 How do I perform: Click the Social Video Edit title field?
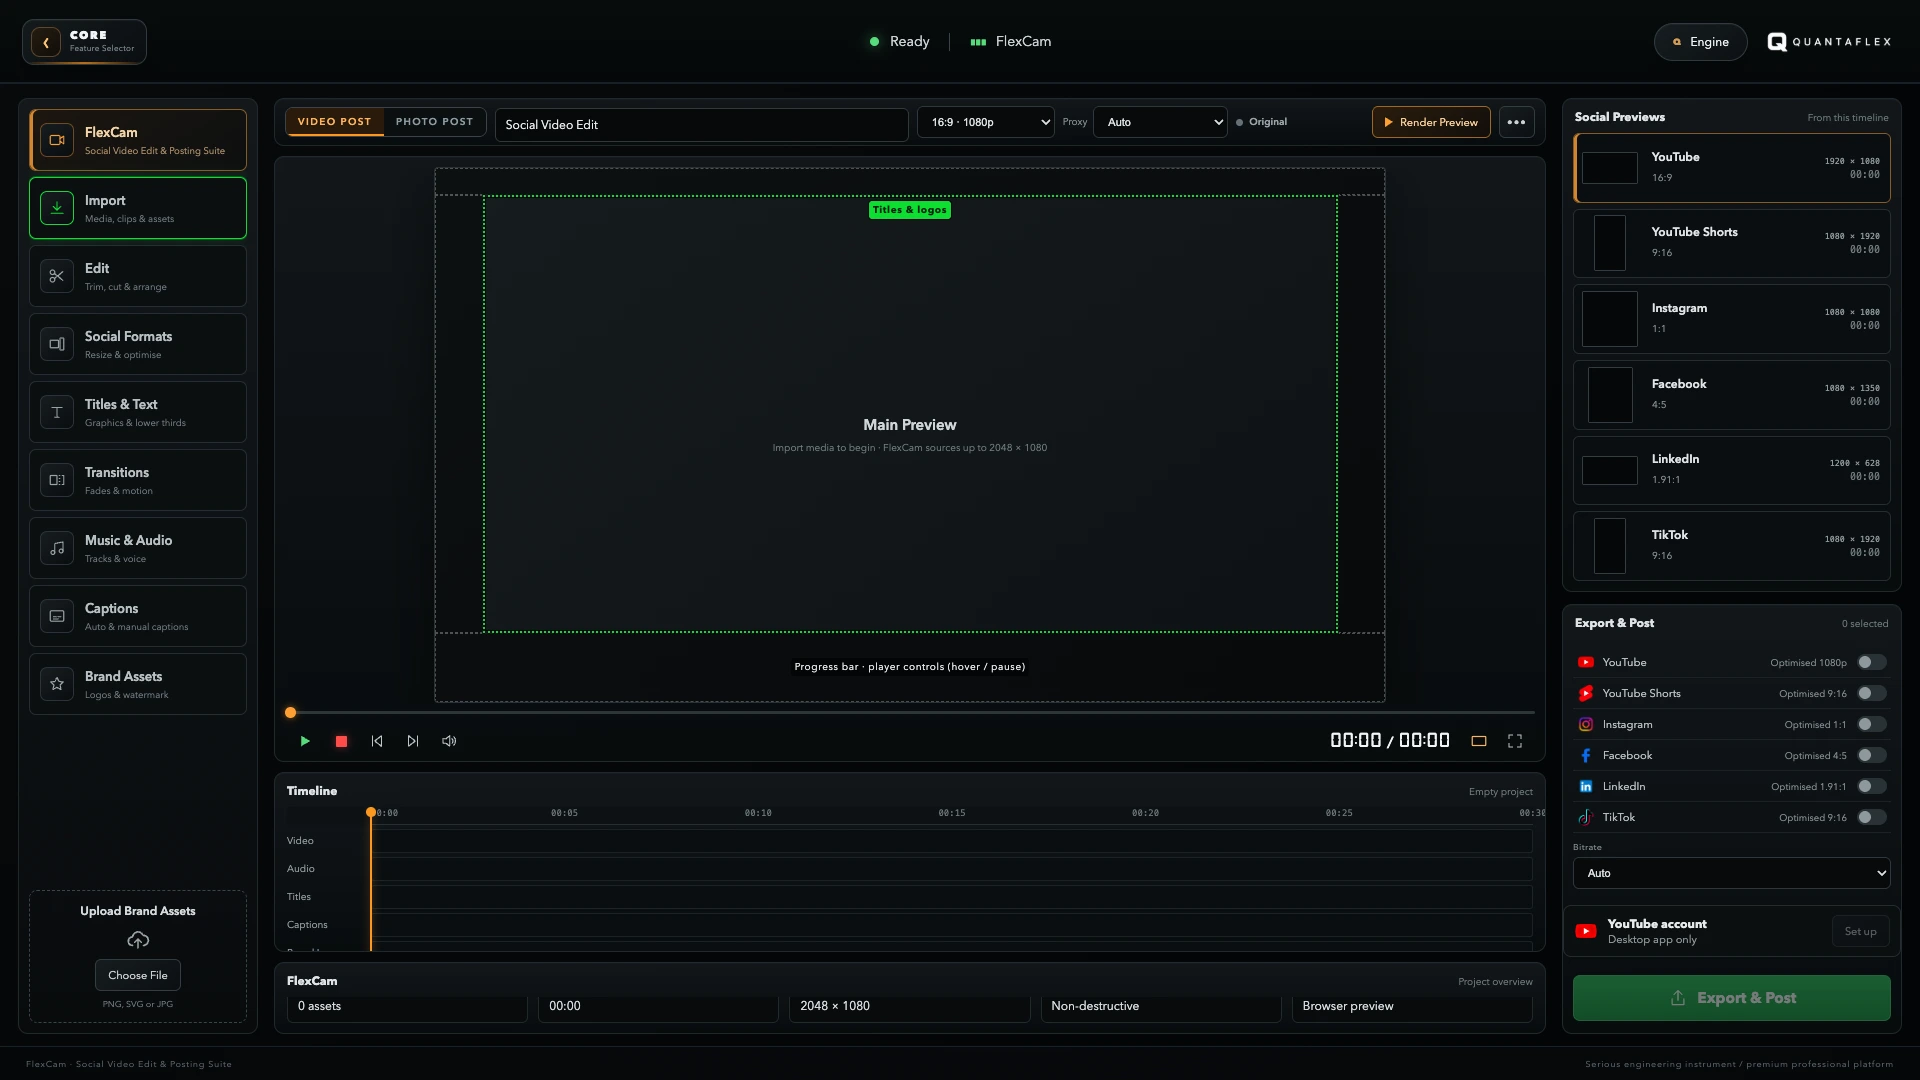[702, 125]
